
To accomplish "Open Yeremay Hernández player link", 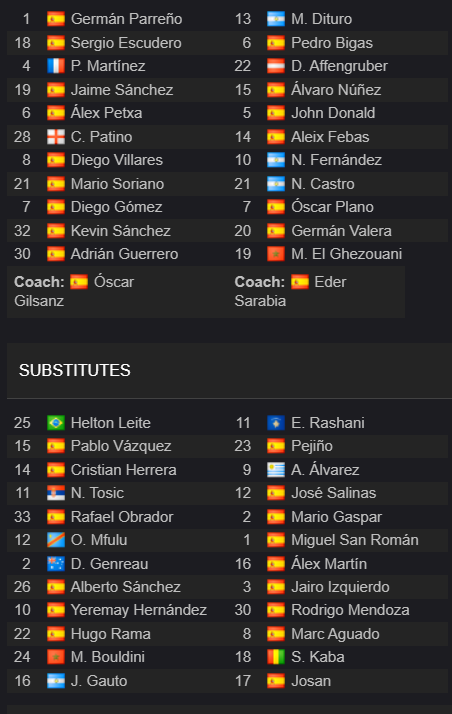I will 139,610.
